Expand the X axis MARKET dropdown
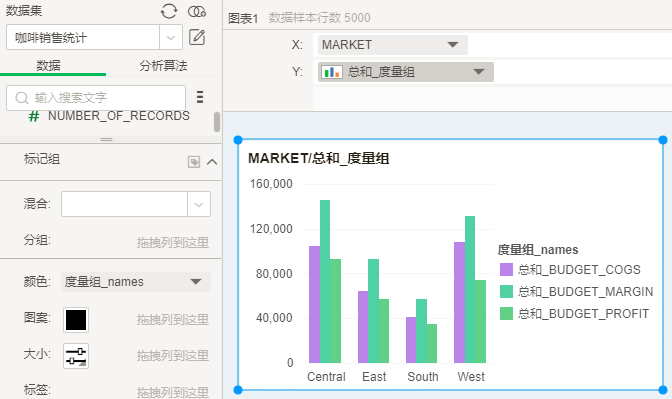The width and height of the screenshot is (672, 399). [453, 45]
